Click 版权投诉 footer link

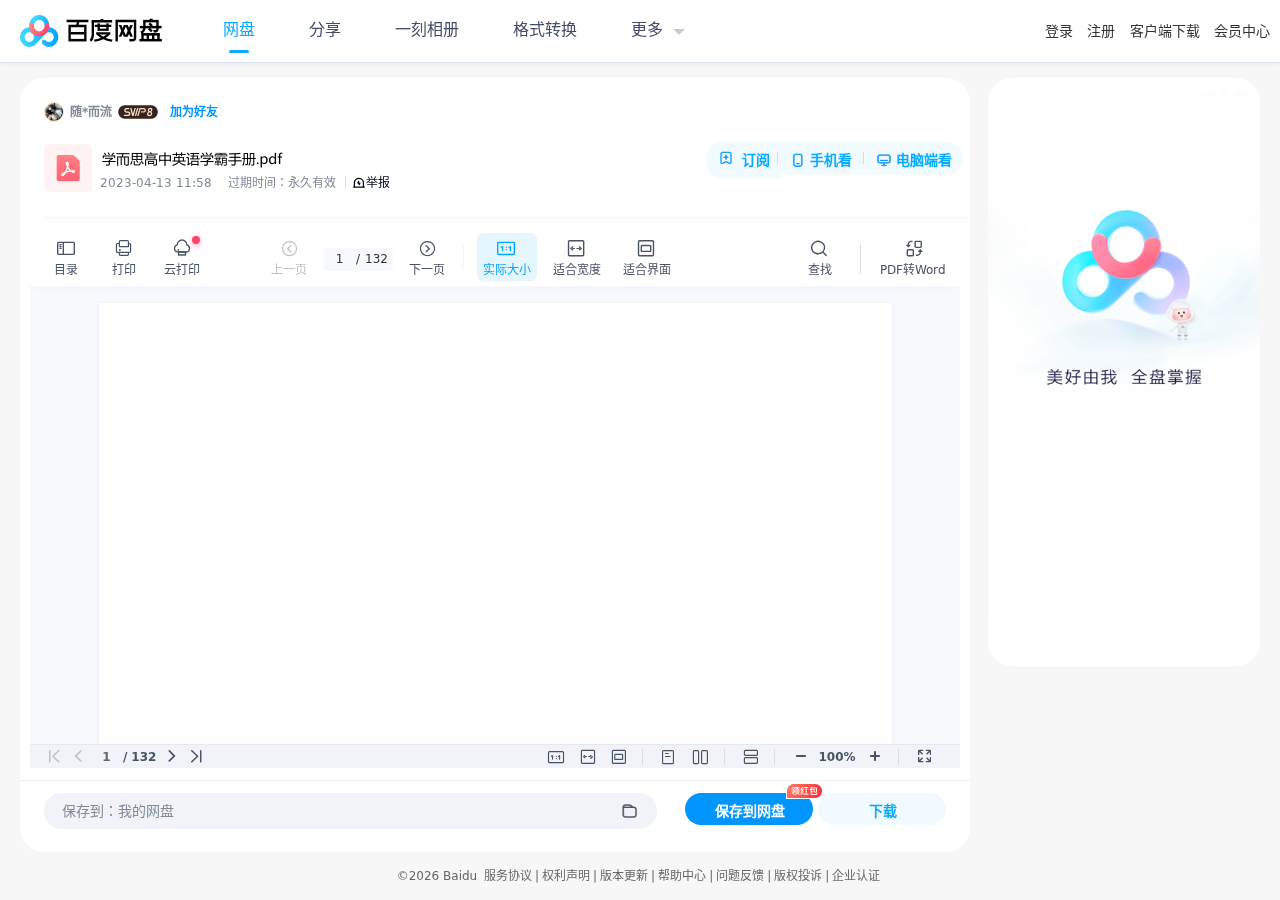[798, 876]
